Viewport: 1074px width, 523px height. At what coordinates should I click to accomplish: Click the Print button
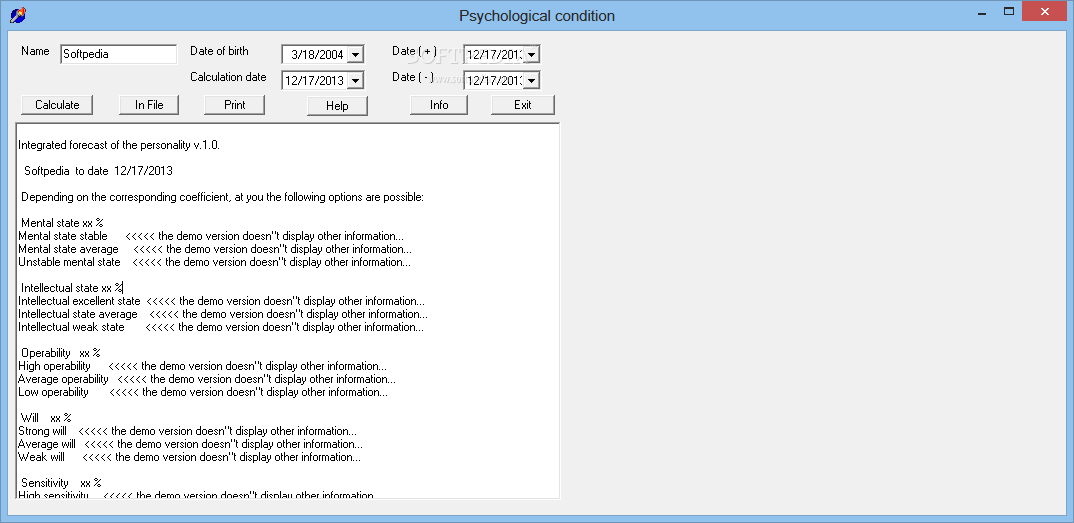tap(234, 105)
